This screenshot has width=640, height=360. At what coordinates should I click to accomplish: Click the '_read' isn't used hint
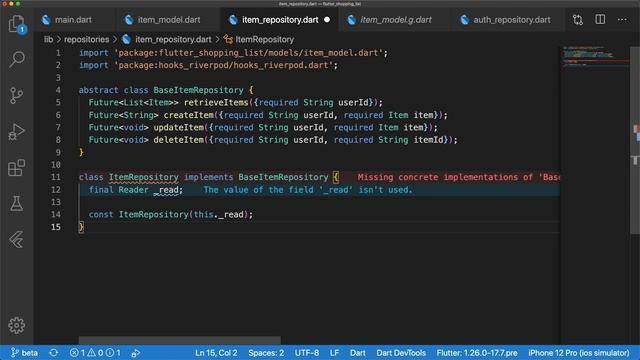308,190
